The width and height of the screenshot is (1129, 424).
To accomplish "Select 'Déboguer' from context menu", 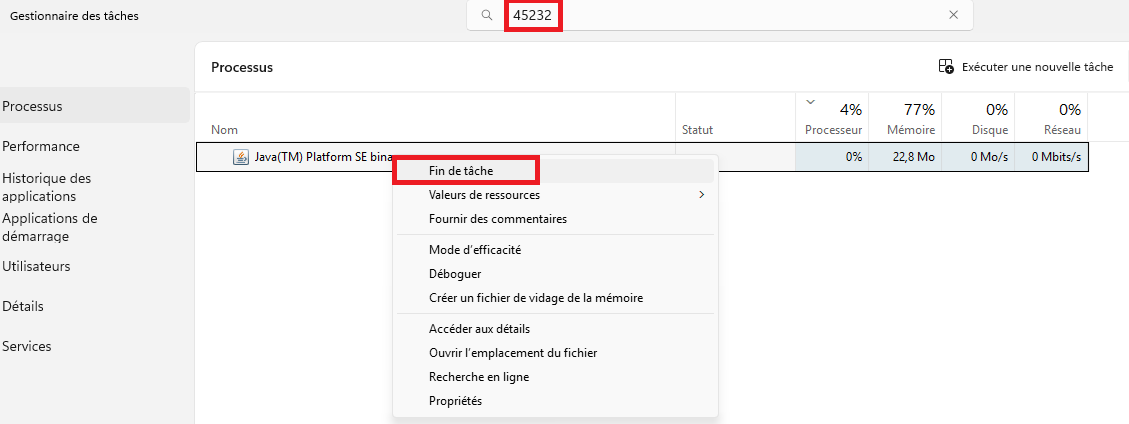I will pos(455,273).
